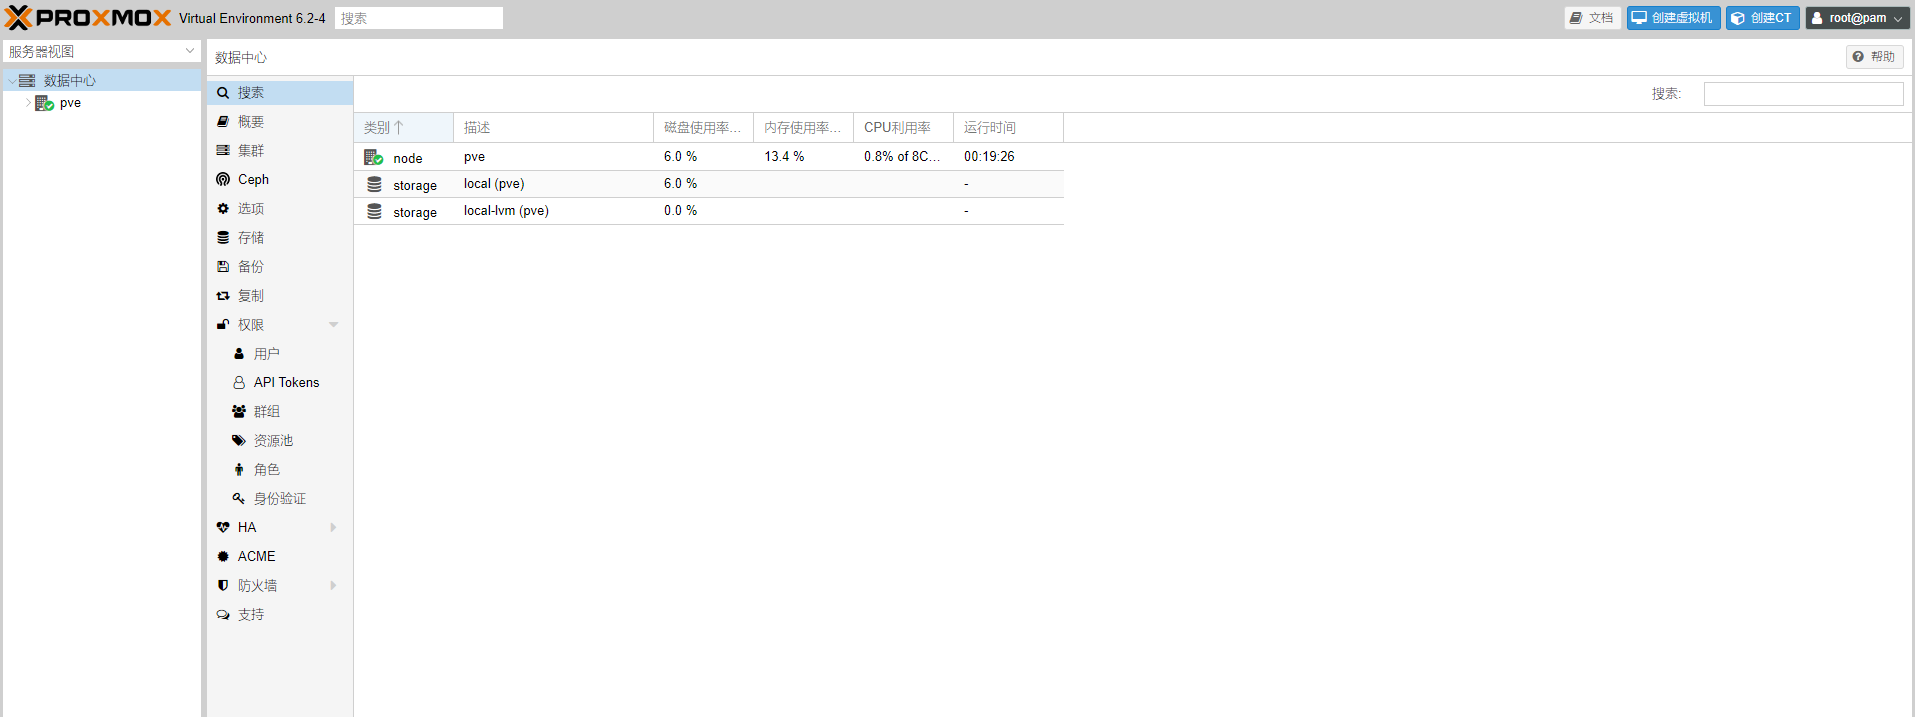
Task: Click the certificate icon next to ACME
Action: [223, 557]
